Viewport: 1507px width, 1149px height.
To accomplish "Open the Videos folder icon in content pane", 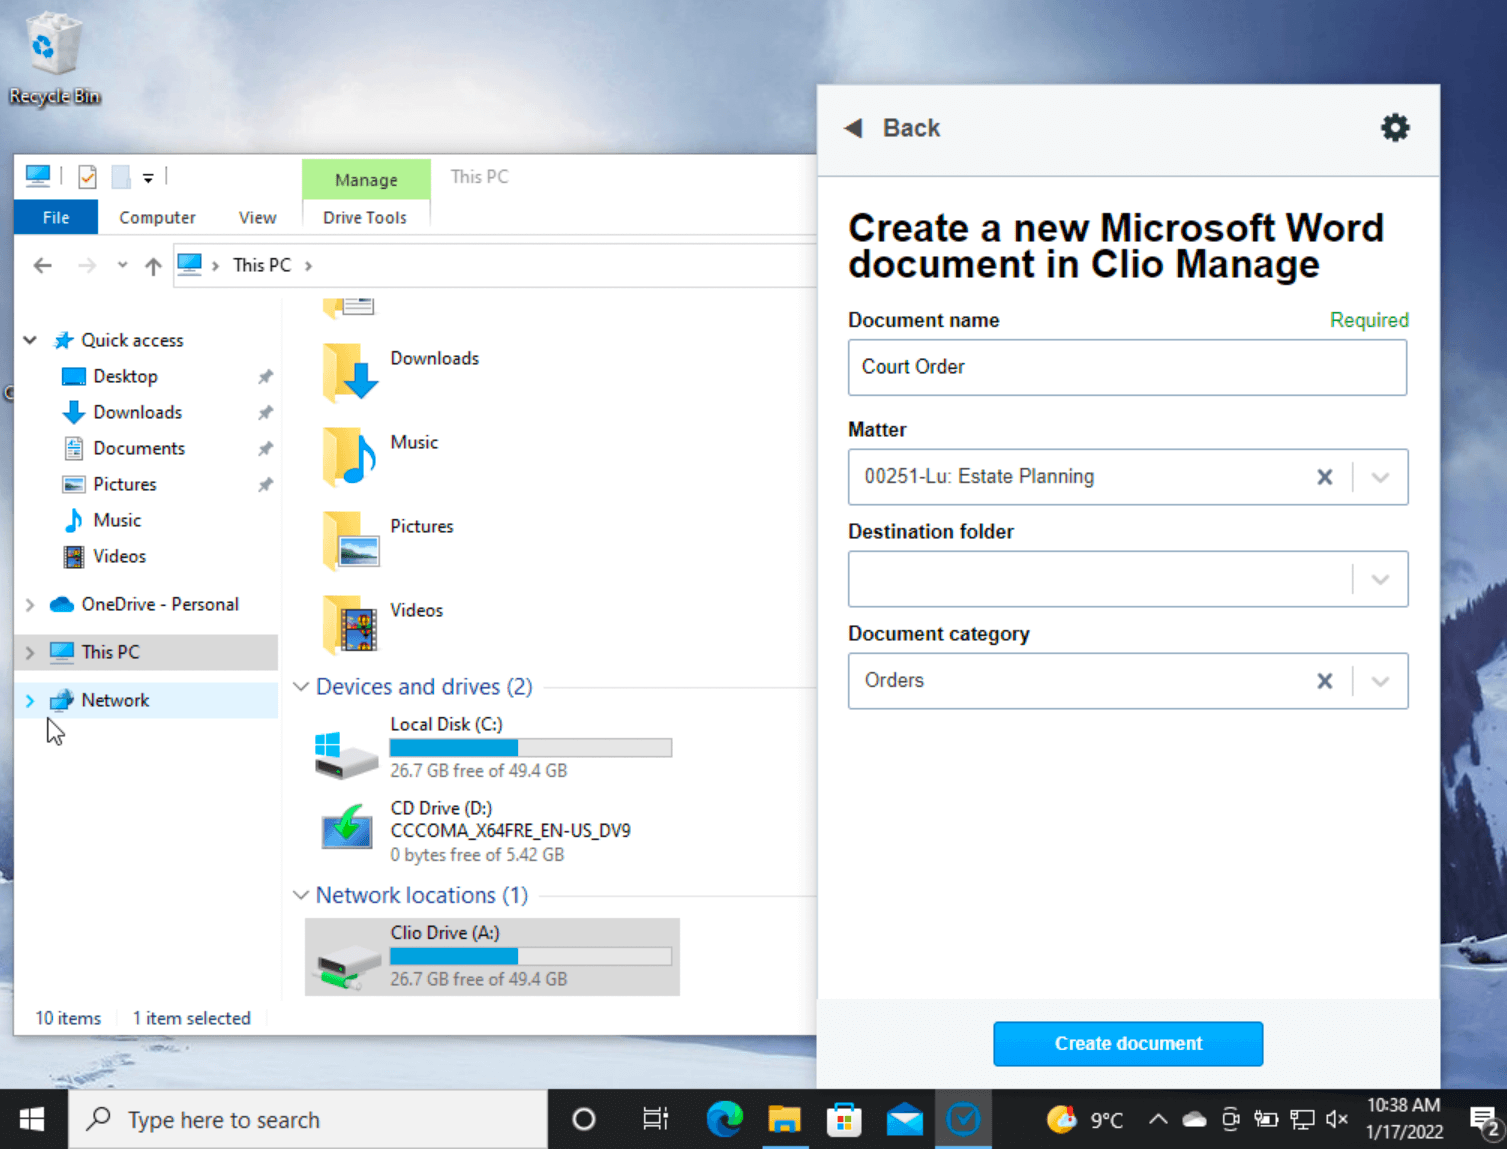I will pyautogui.click(x=350, y=624).
